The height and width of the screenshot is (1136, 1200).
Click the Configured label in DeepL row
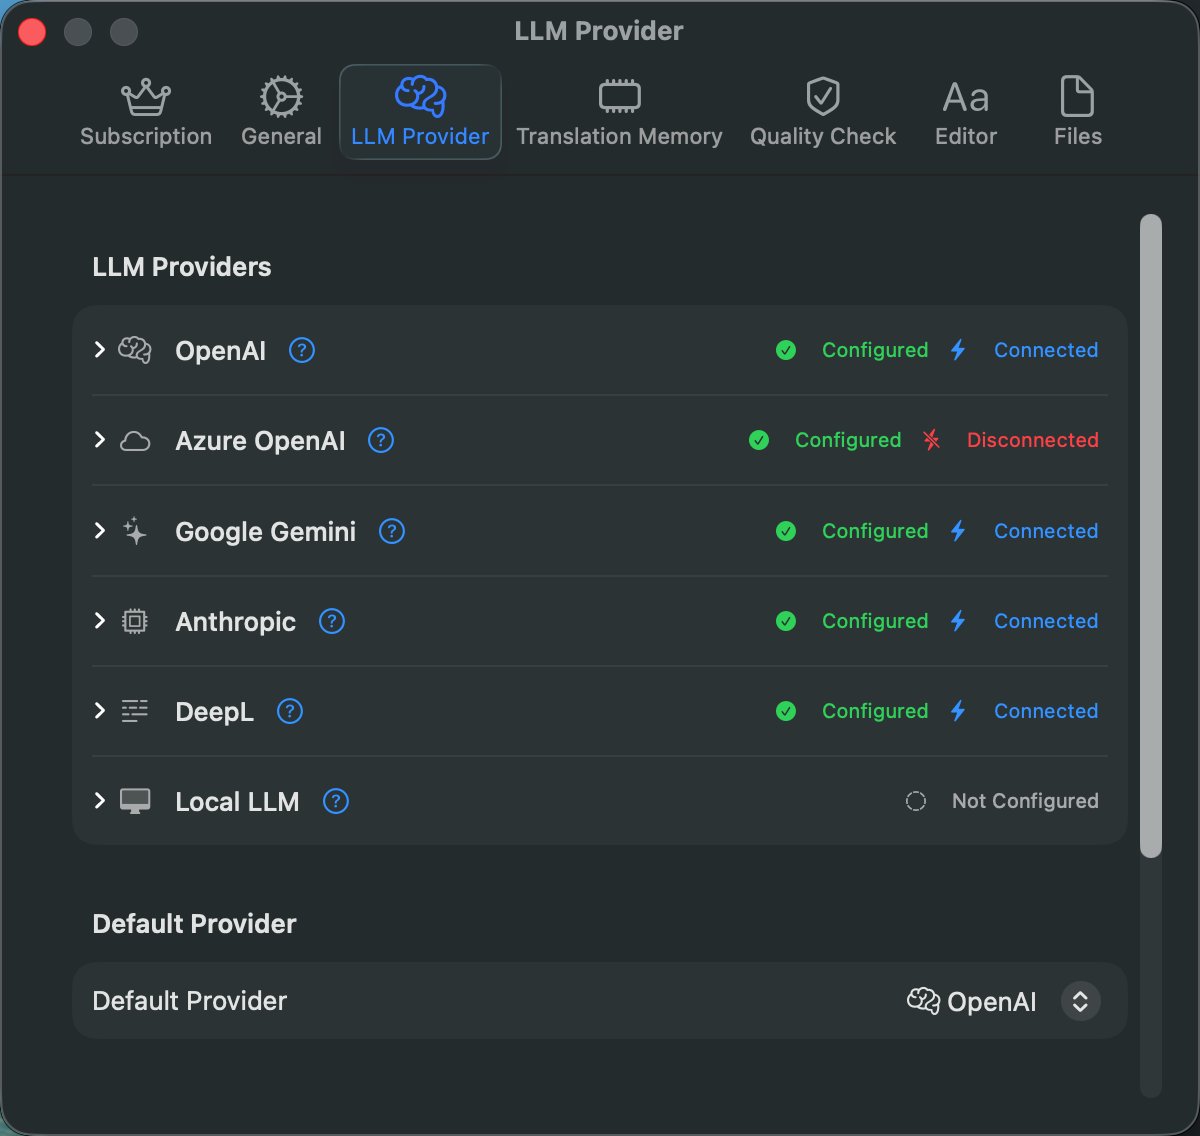(x=875, y=711)
